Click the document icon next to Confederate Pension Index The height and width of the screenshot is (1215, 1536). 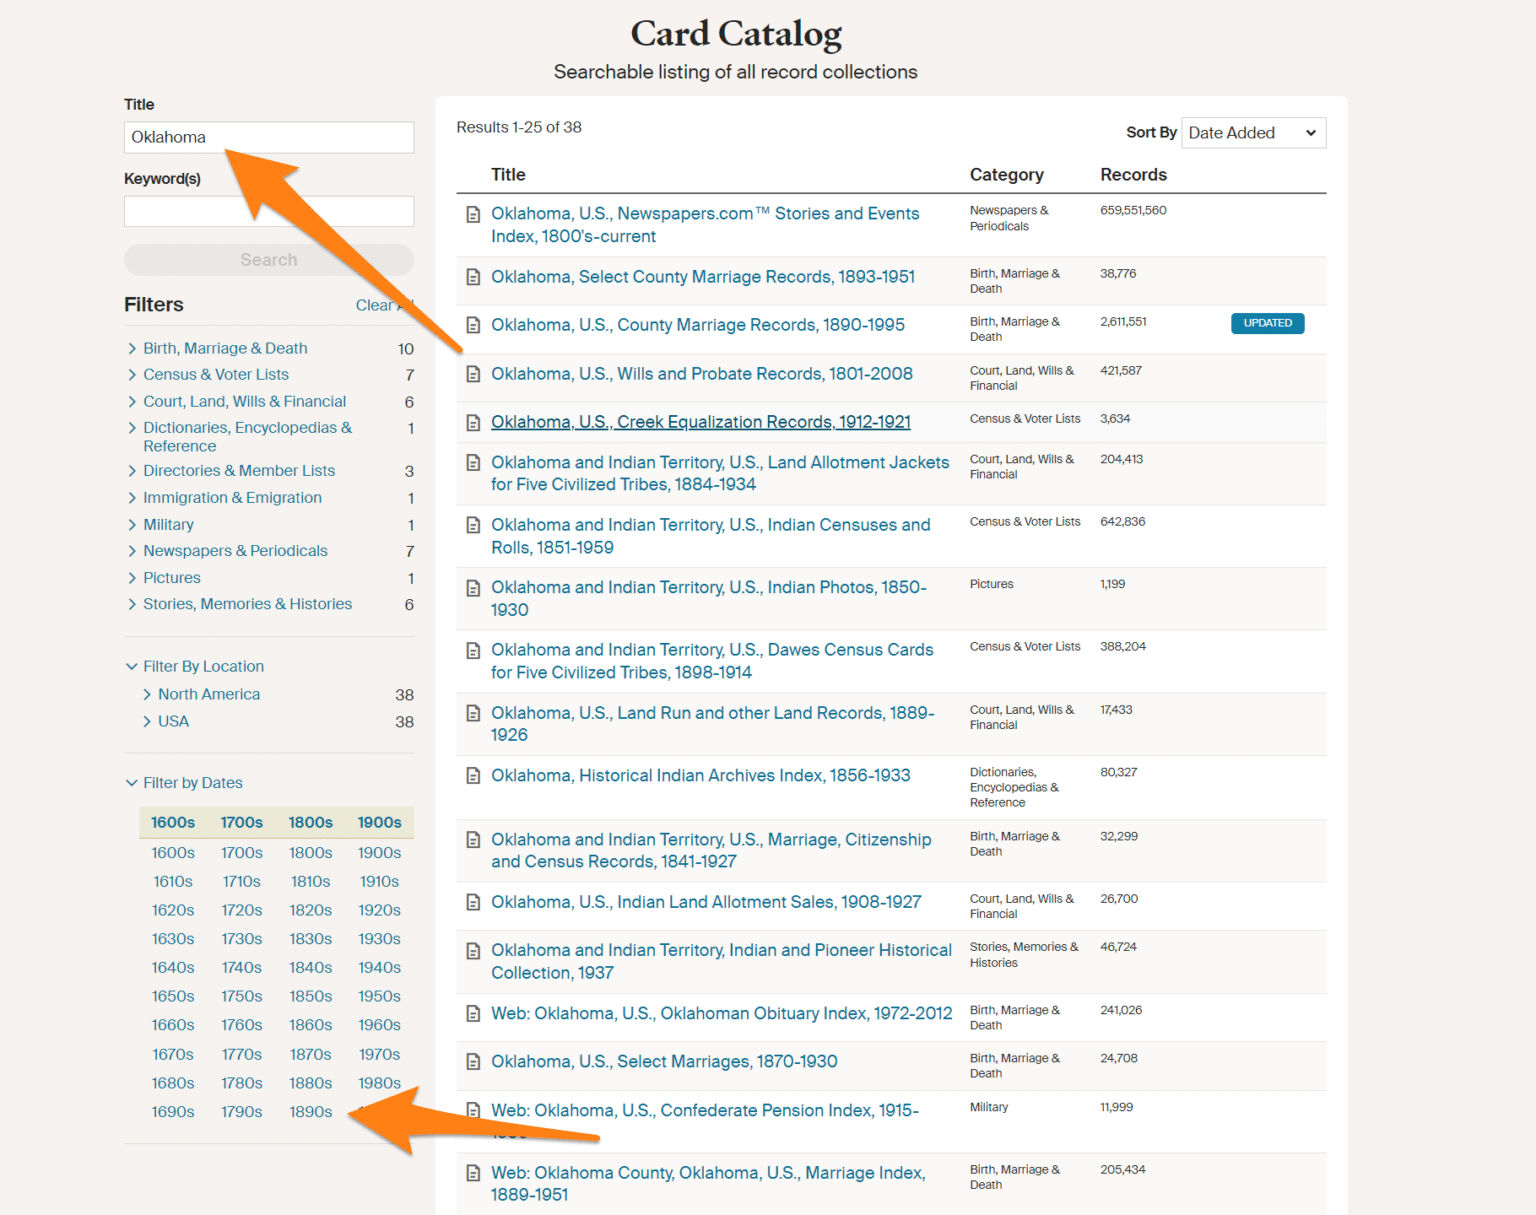(x=473, y=1110)
